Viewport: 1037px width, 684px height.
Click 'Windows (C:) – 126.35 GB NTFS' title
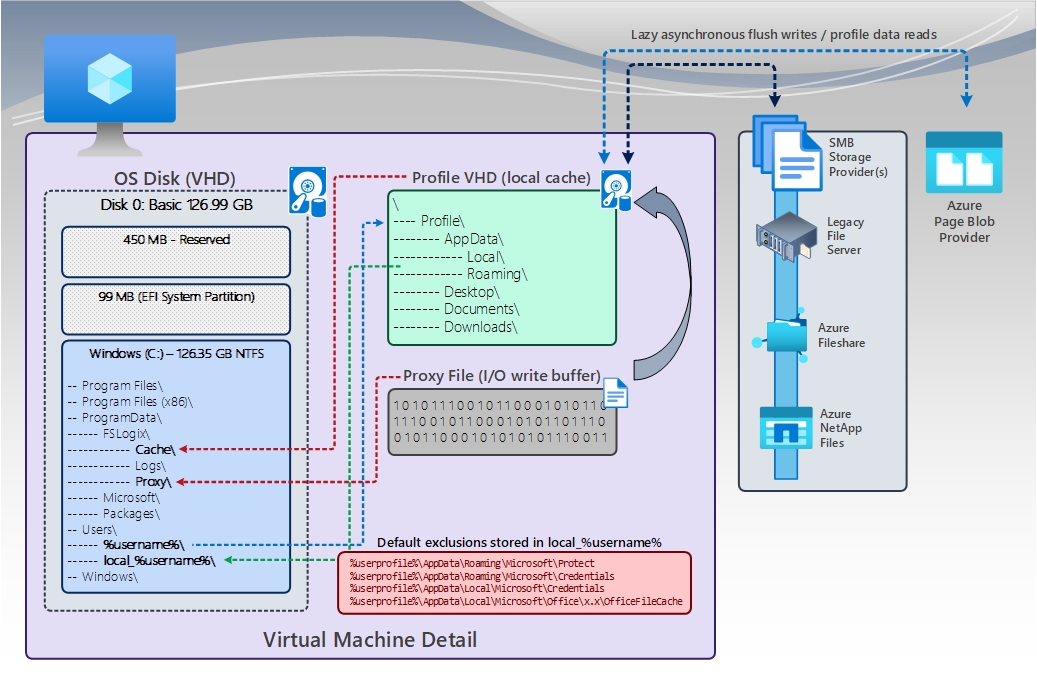177,354
